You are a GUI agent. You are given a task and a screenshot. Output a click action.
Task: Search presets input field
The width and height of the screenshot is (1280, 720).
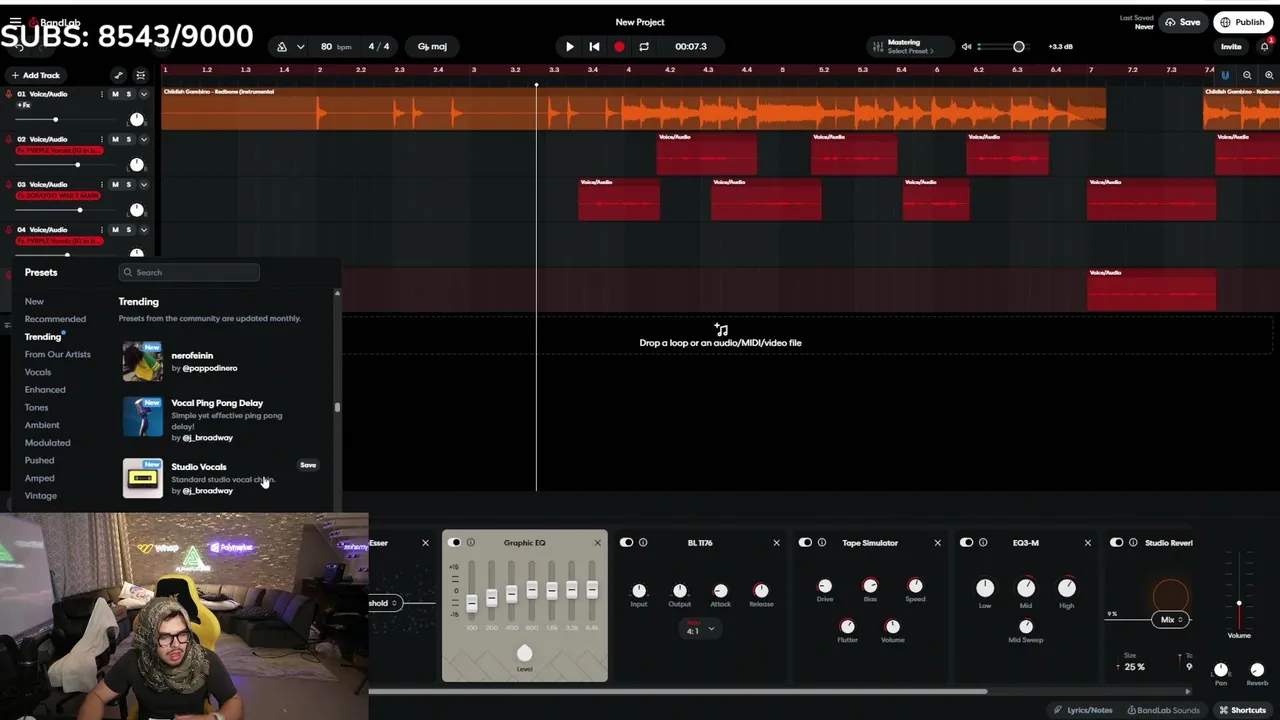coord(189,272)
